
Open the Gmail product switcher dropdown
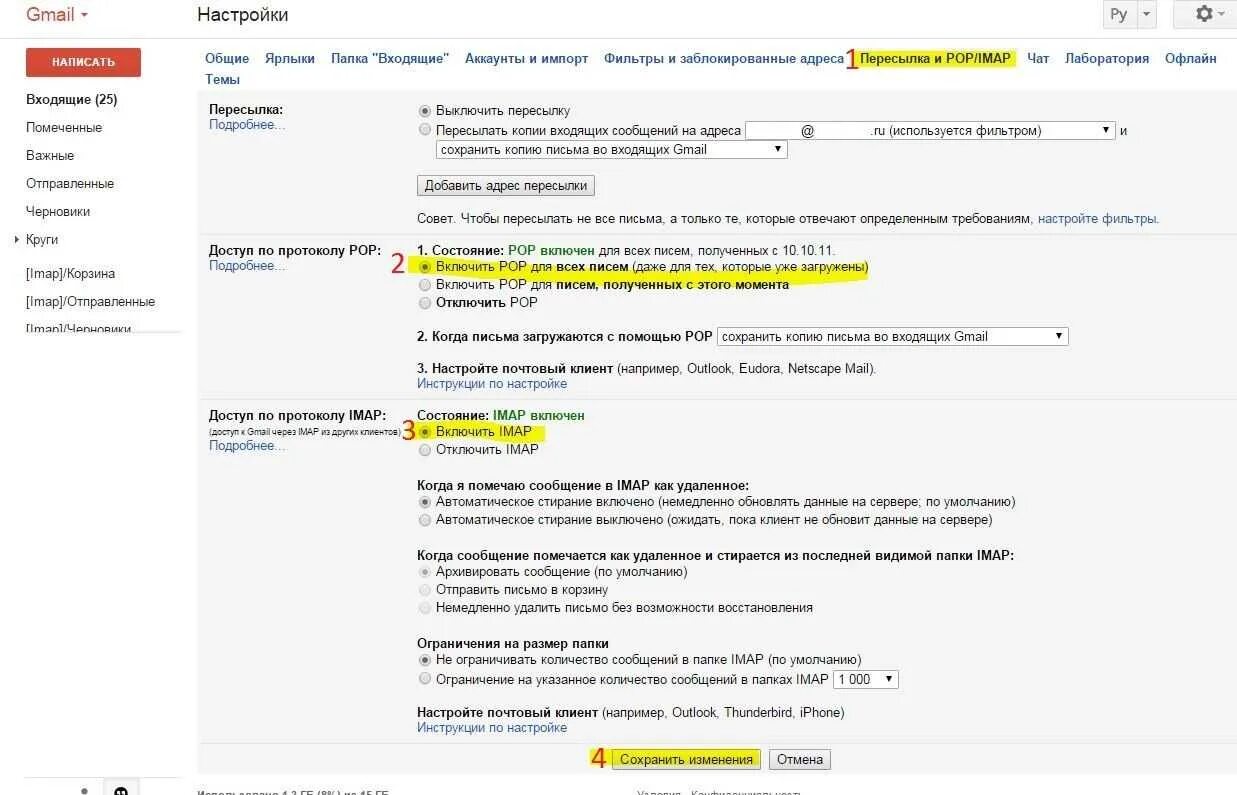(x=57, y=15)
